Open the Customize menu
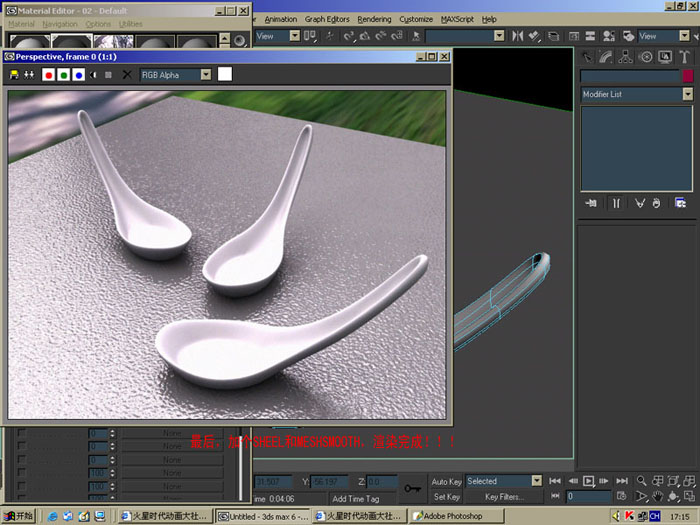 [x=416, y=19]
